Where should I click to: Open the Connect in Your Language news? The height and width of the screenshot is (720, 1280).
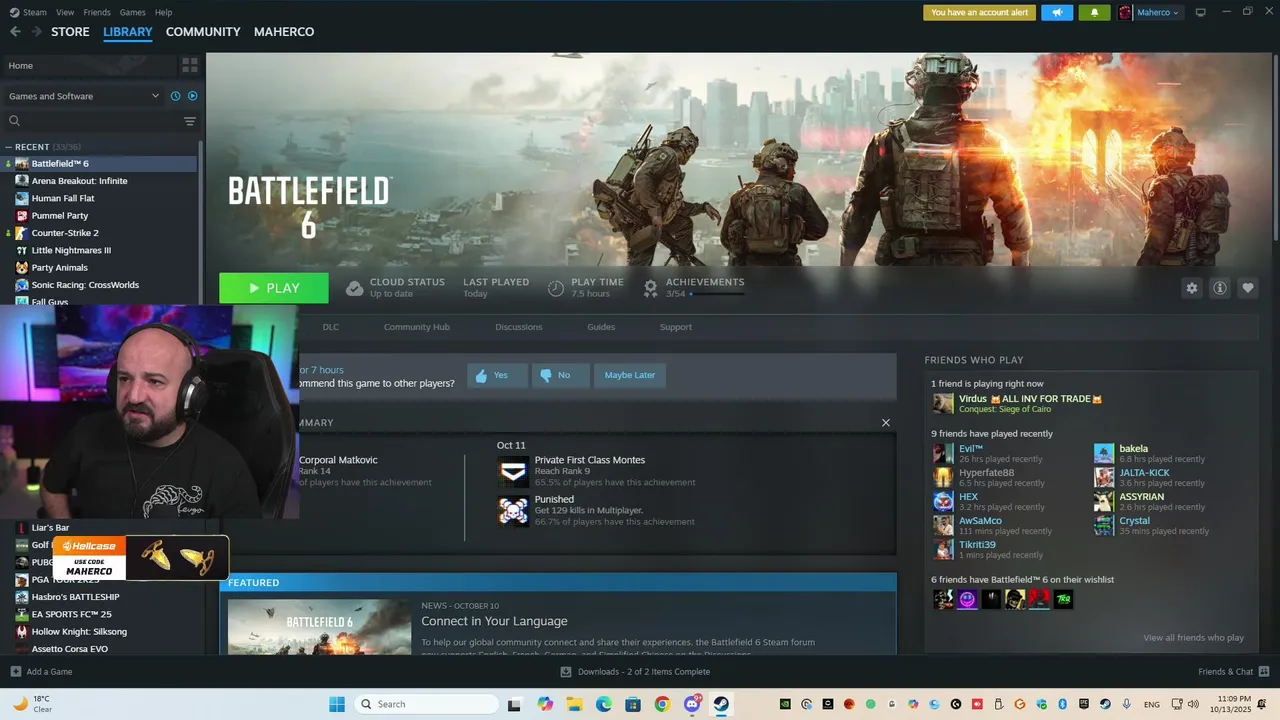coord(494,621)
